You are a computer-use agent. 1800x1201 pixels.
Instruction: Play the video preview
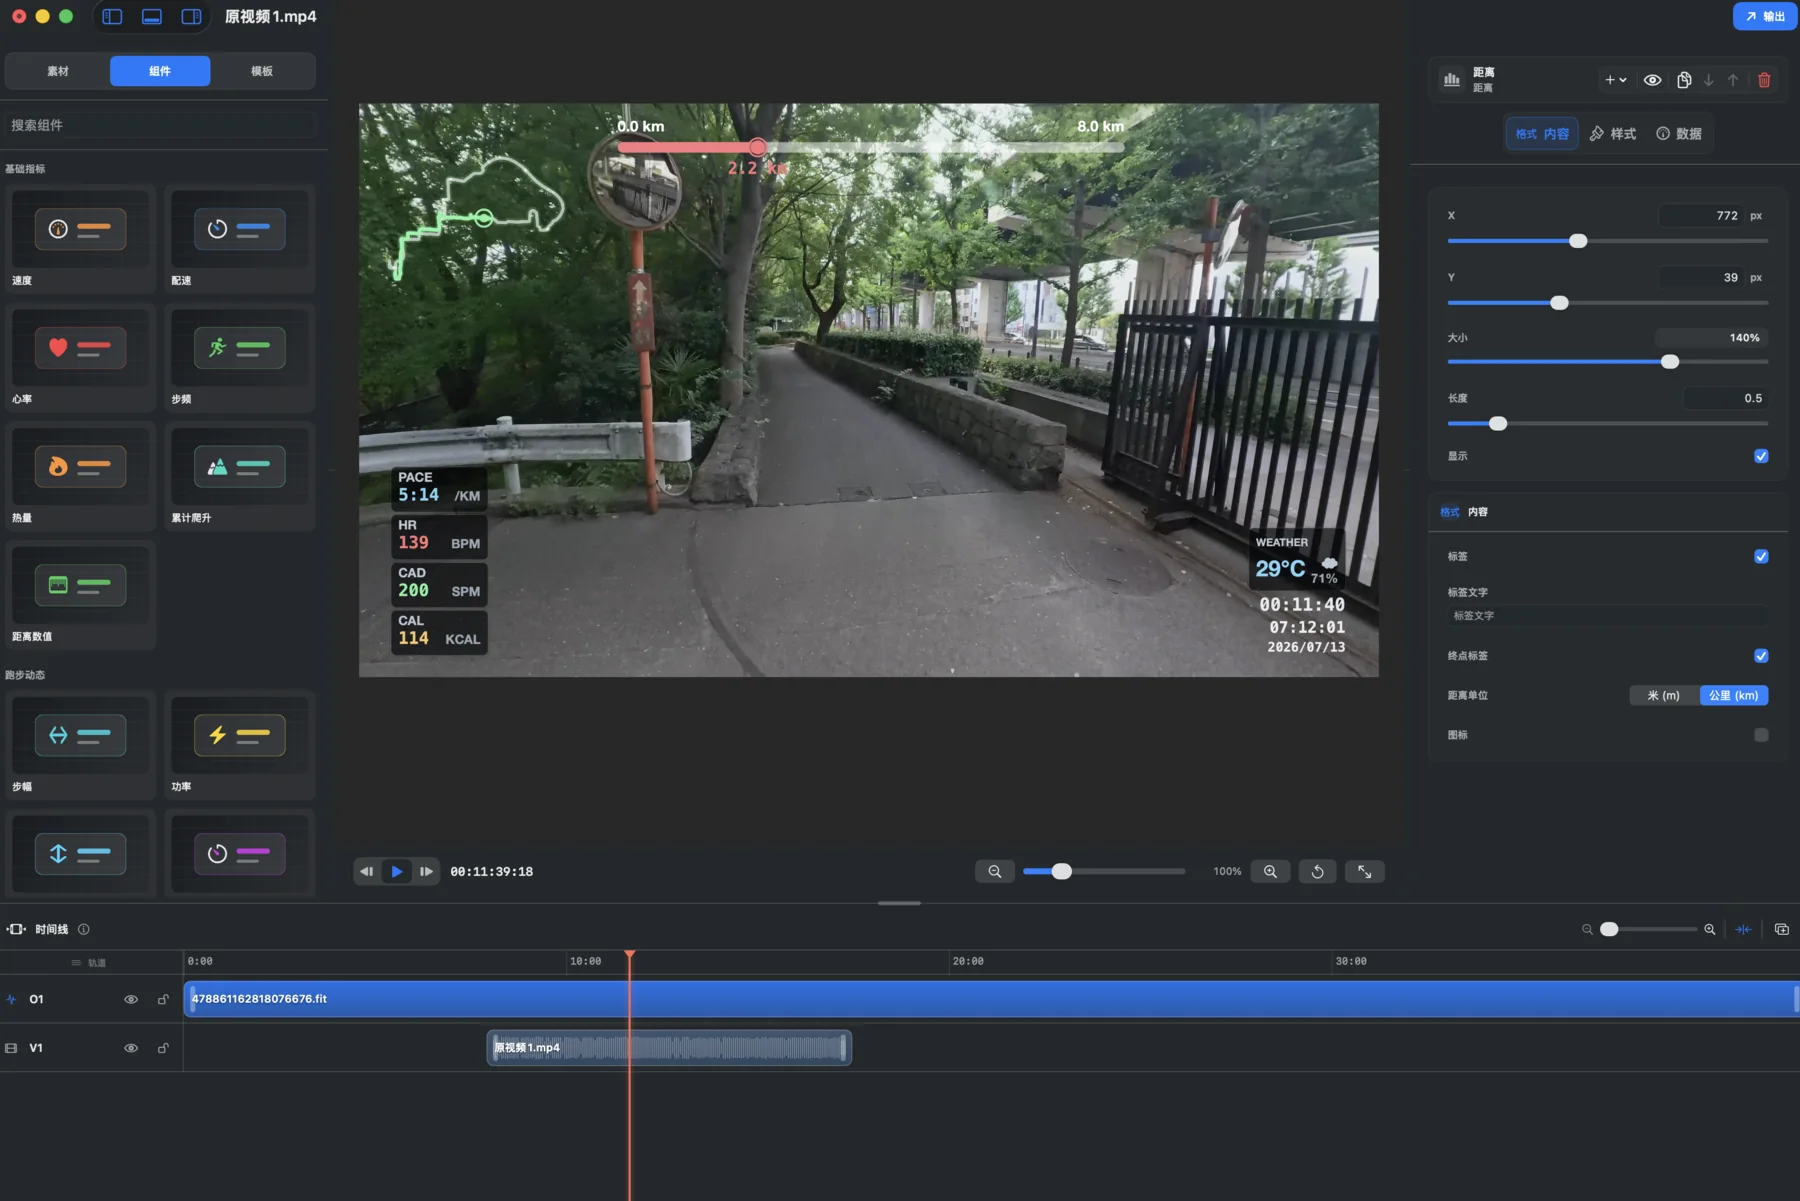[397, 871]
